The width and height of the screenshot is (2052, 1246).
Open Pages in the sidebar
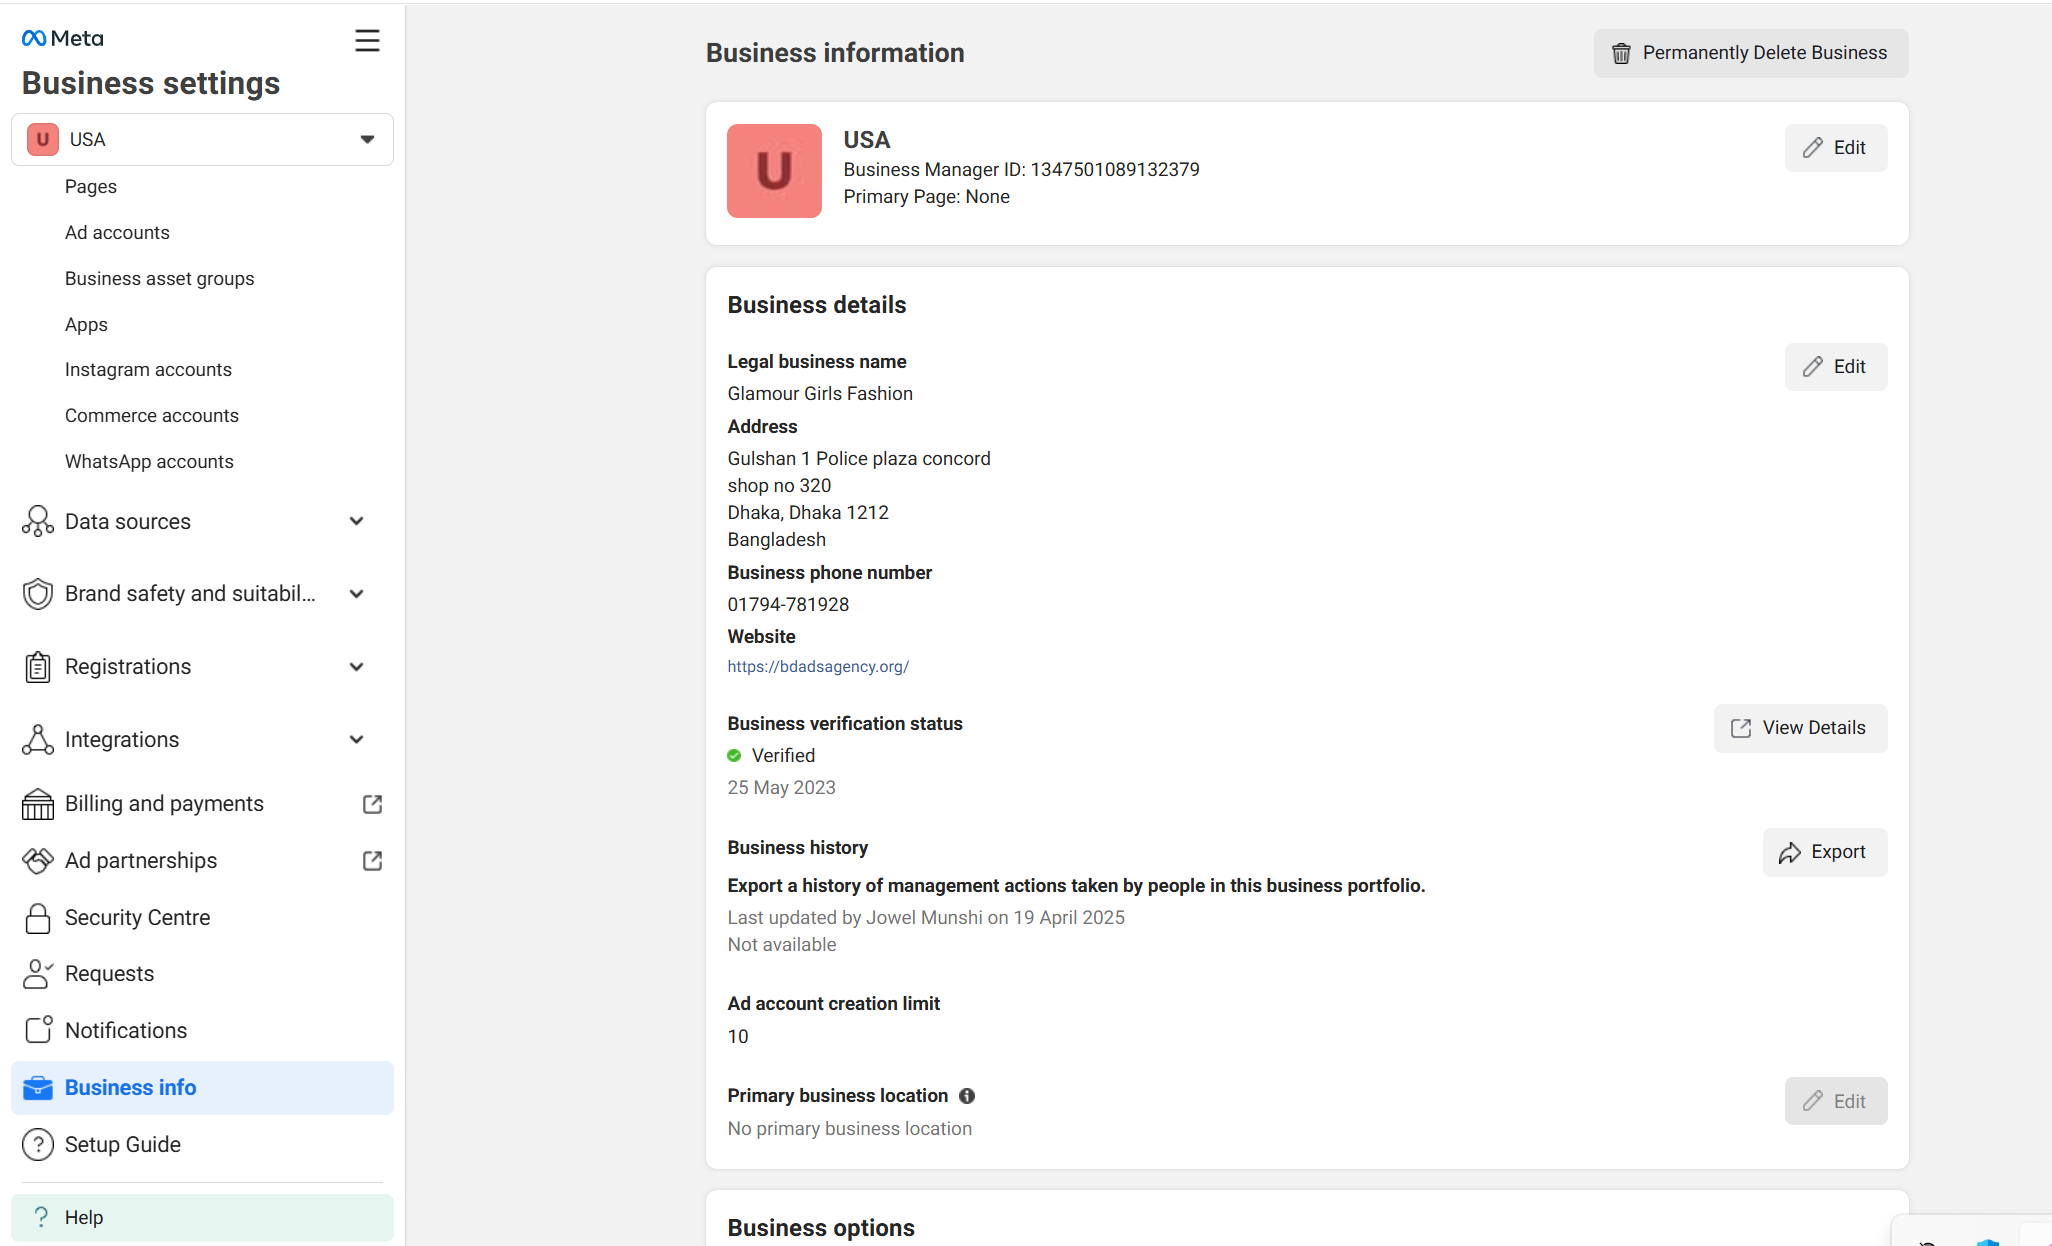(x=91, y=186)
